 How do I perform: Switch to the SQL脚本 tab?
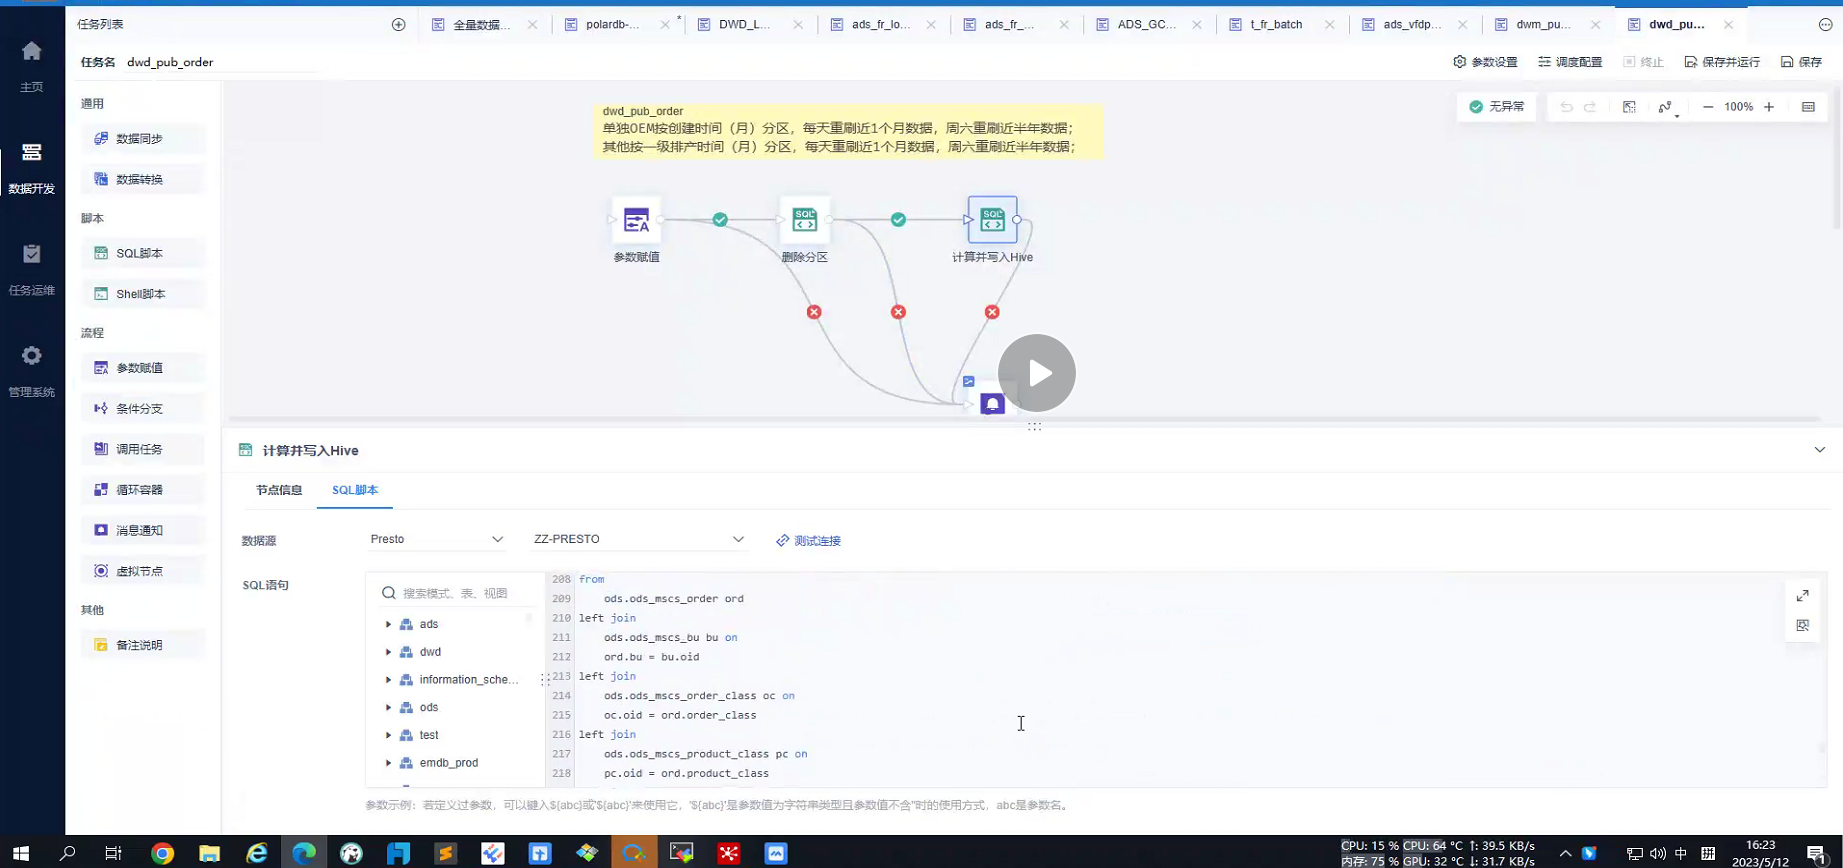(355, 490)
